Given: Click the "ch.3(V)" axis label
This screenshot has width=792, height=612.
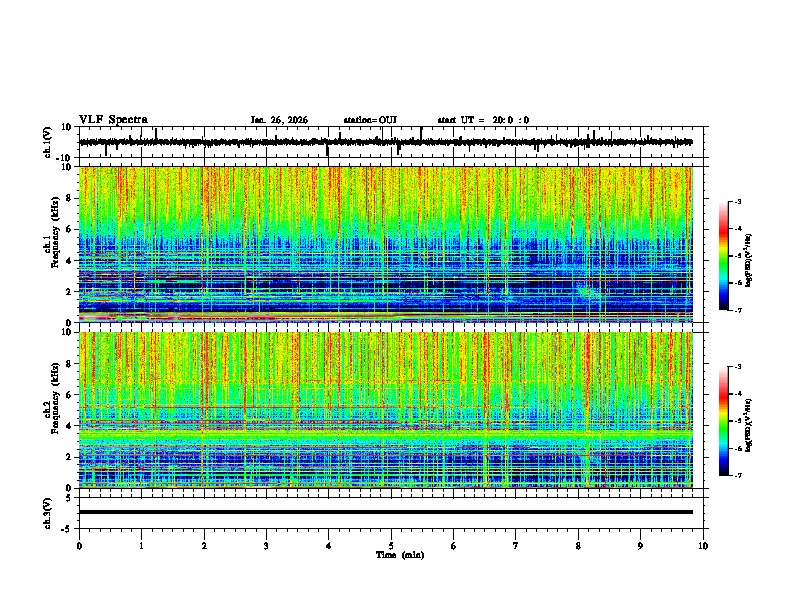Looking at the screenshot, I should 48,513.
